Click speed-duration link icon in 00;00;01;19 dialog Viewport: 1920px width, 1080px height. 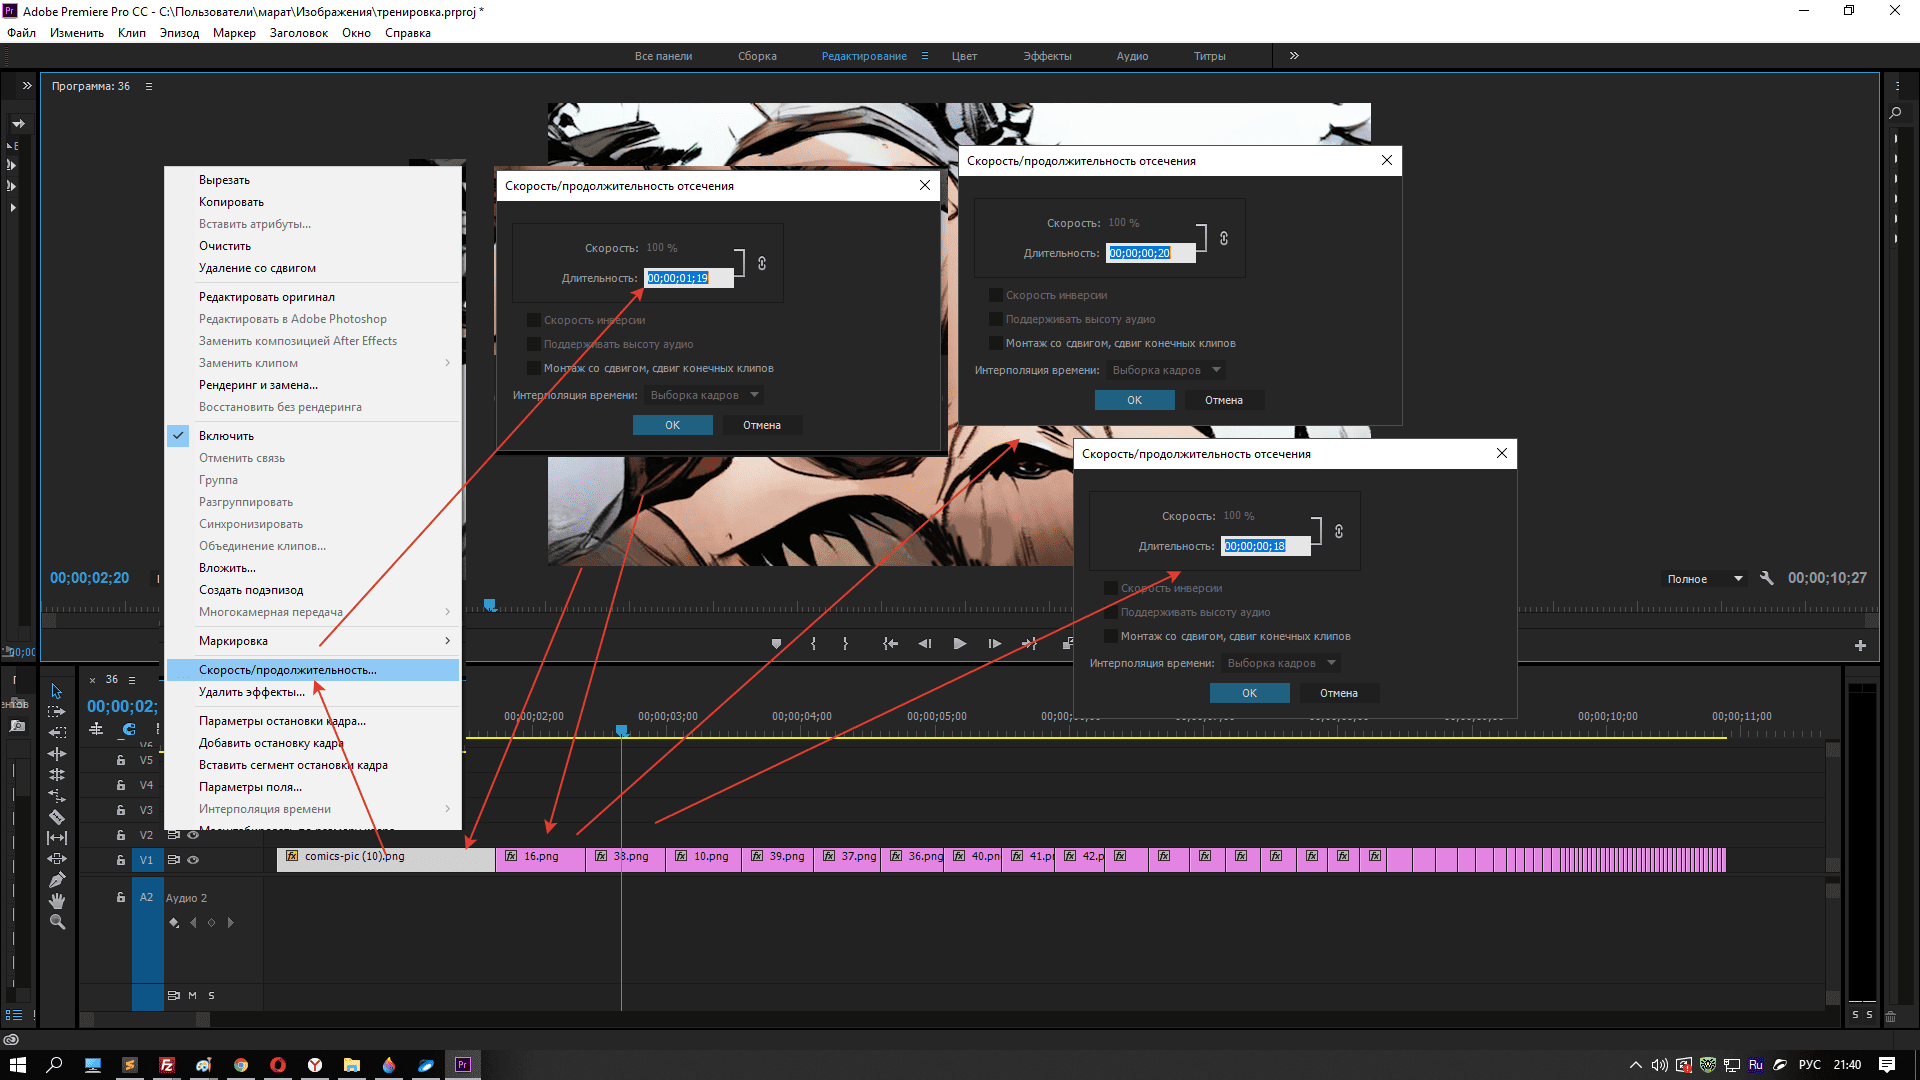coord(762,263)
